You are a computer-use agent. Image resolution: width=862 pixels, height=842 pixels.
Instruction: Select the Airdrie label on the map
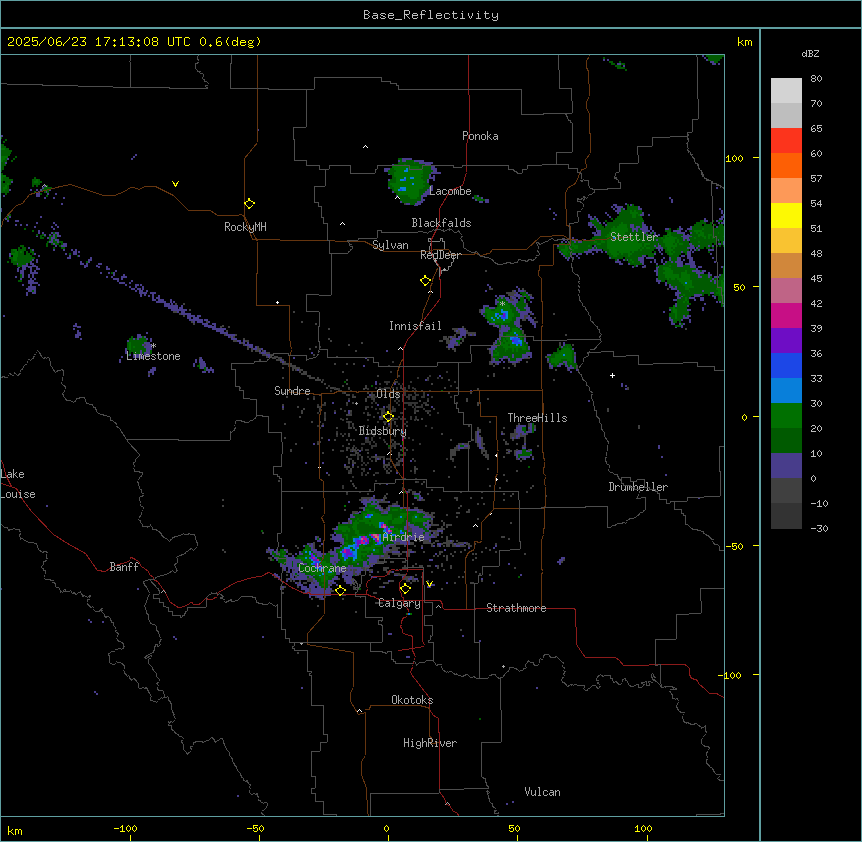pyautogui.click(x=404, y=537)
